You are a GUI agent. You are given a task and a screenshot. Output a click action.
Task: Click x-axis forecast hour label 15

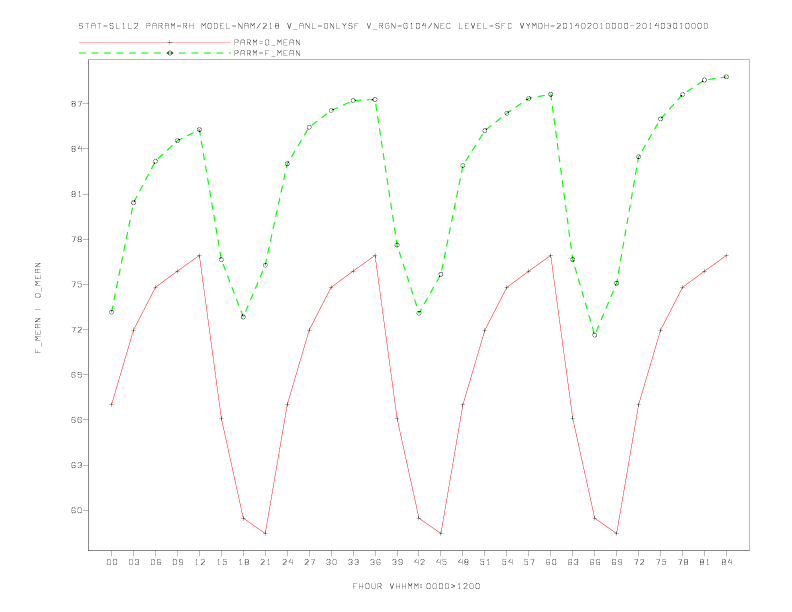click(221, 562)
